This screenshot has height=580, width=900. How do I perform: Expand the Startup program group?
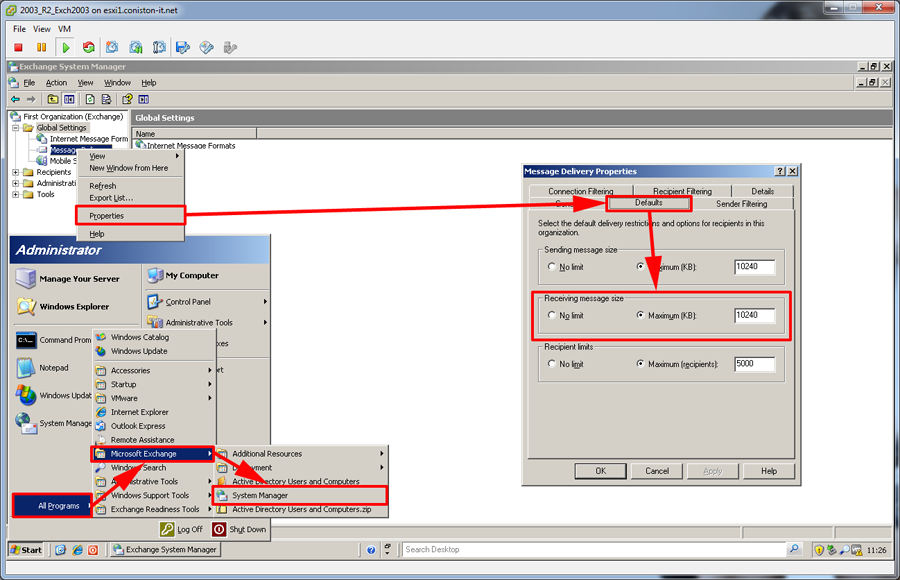154,384
